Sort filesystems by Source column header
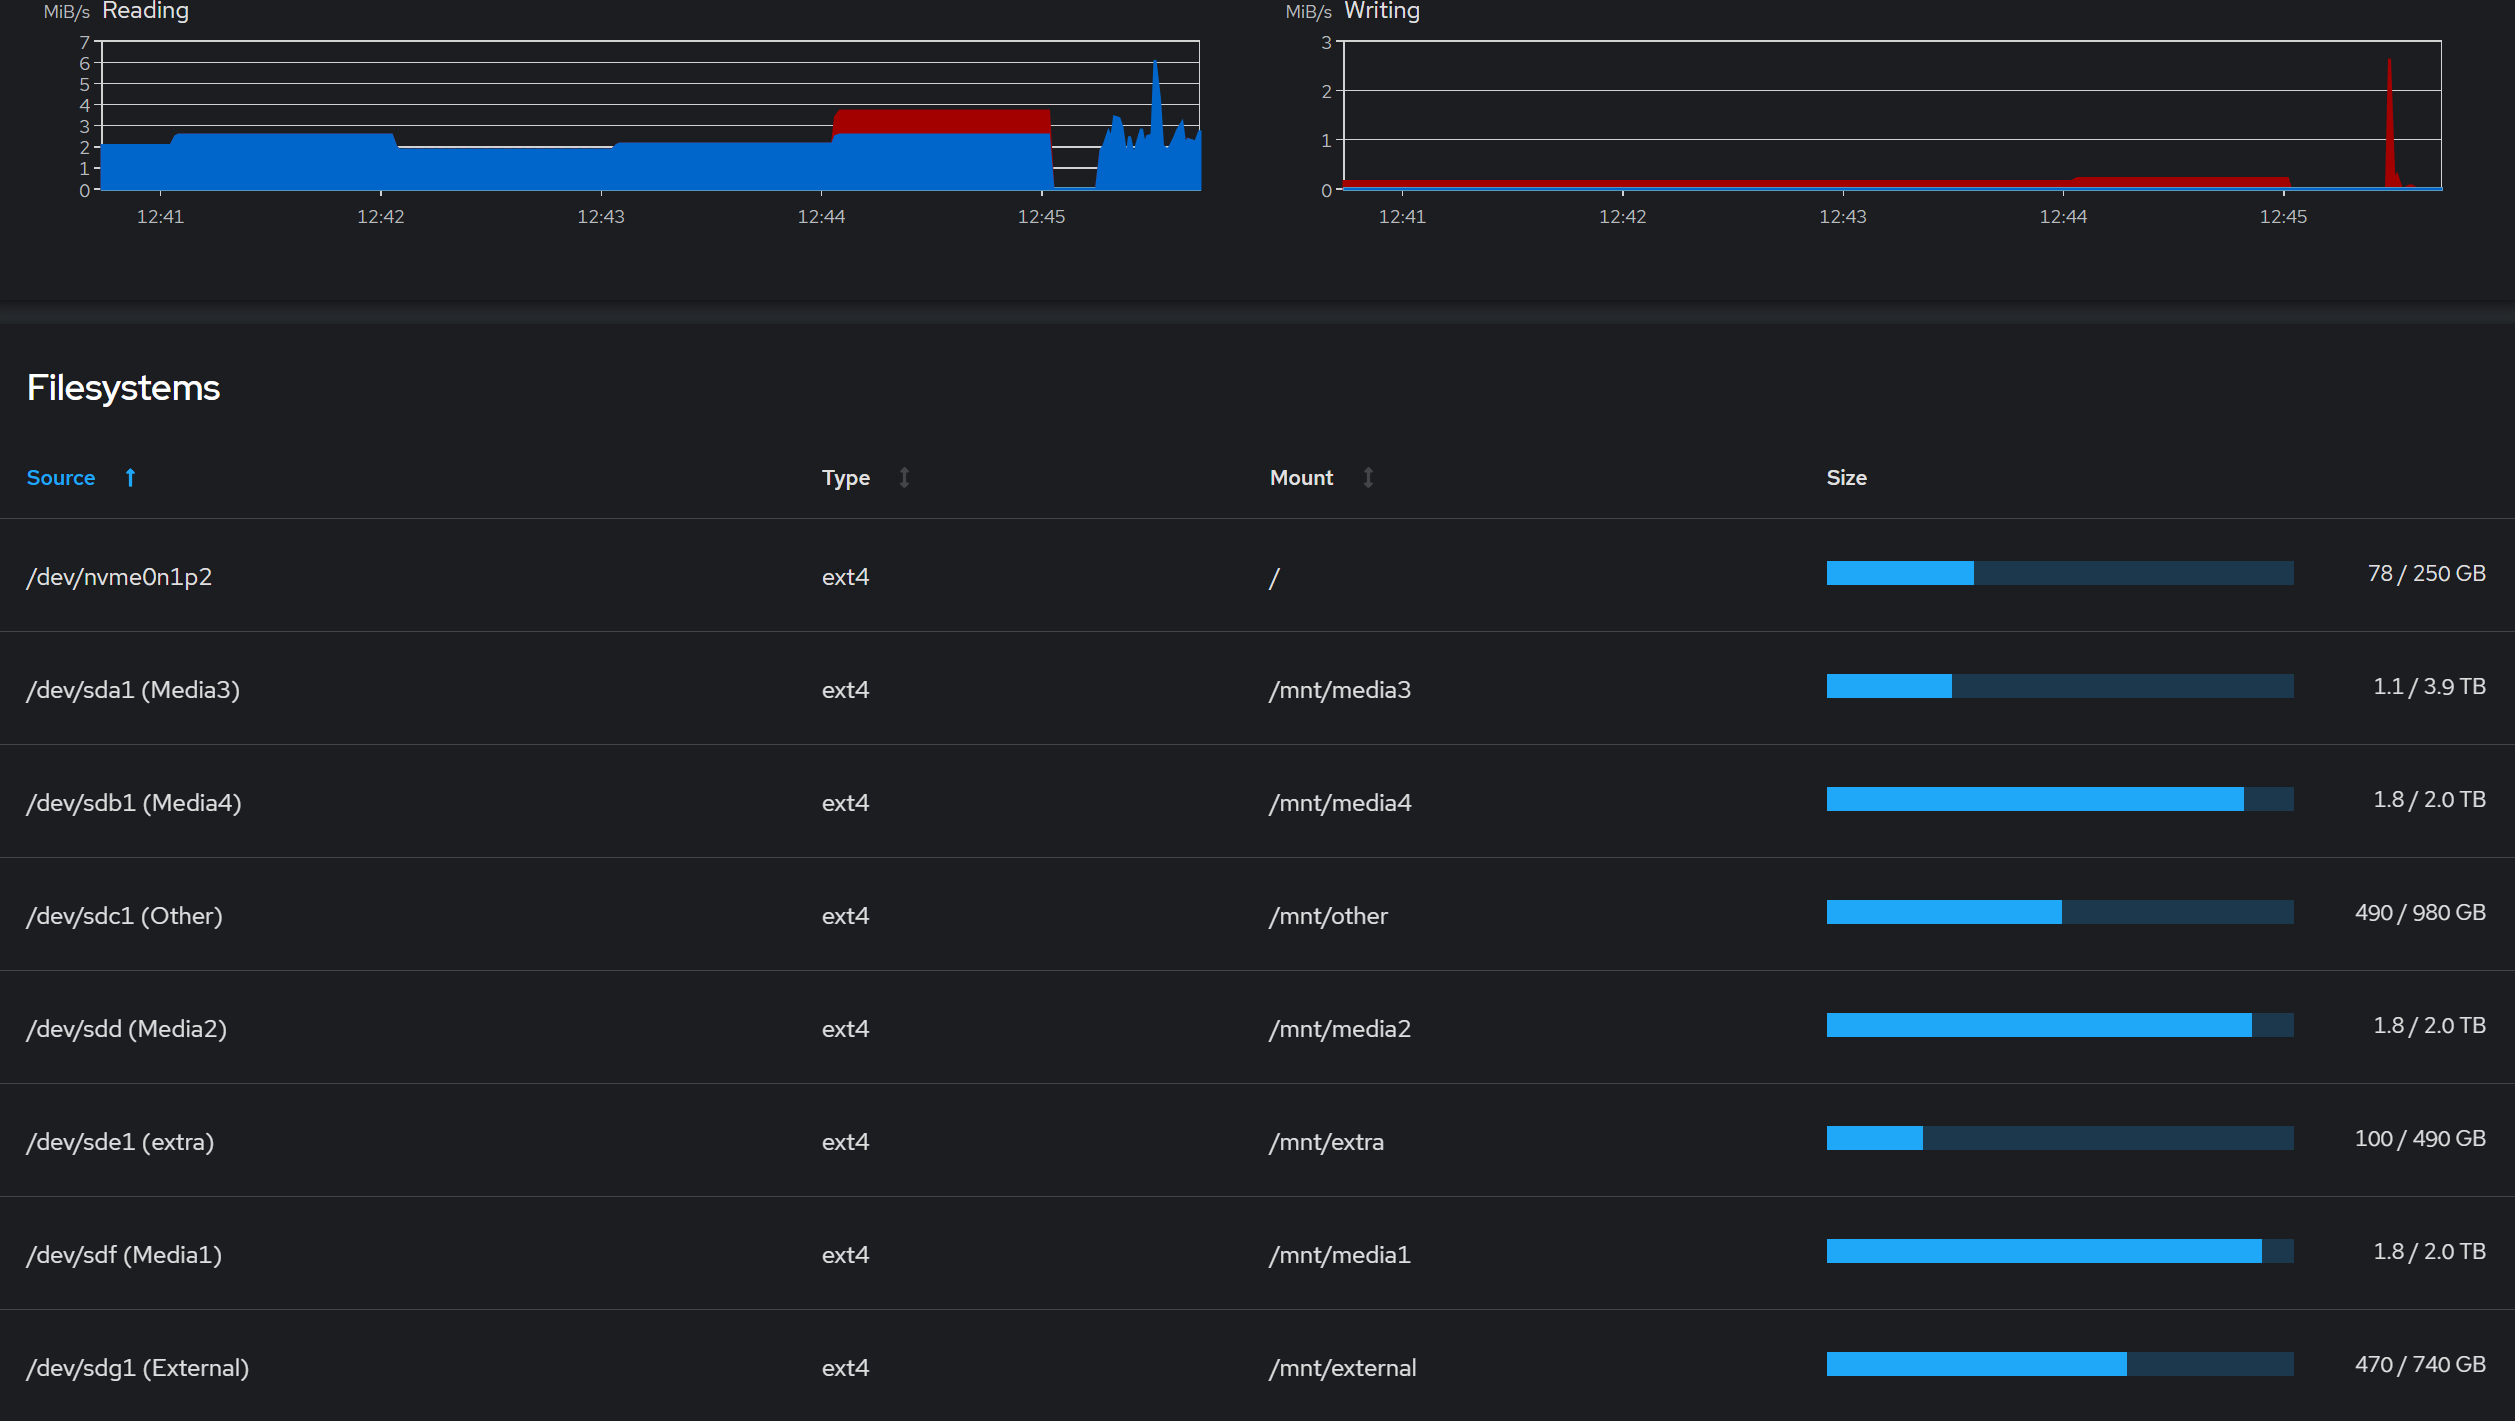This screenshot has width=2515, height=1421. pyautogui.click(x=61, y=478)
